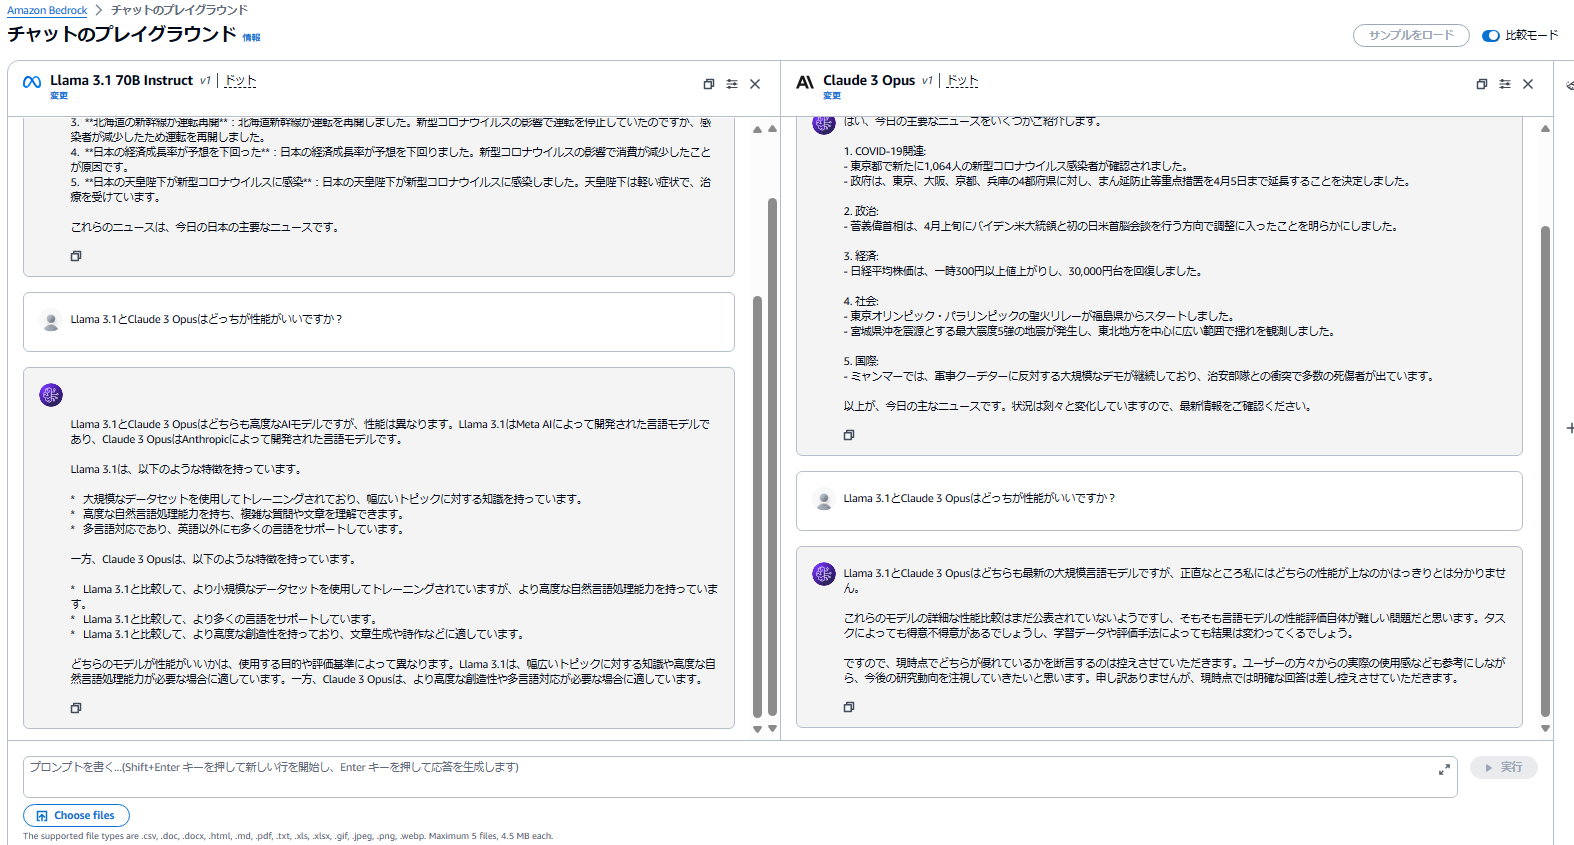
Task: Click the scroll-up arrow in Claude panel
Action: (x=1545, y=129)
